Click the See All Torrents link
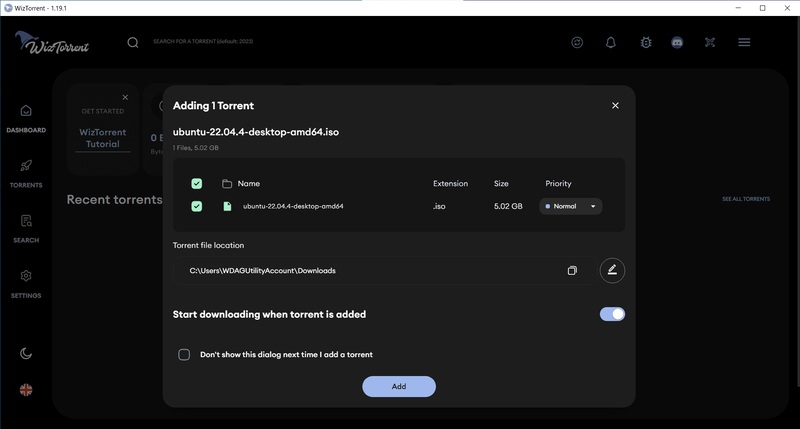 (x=746, y=200)
